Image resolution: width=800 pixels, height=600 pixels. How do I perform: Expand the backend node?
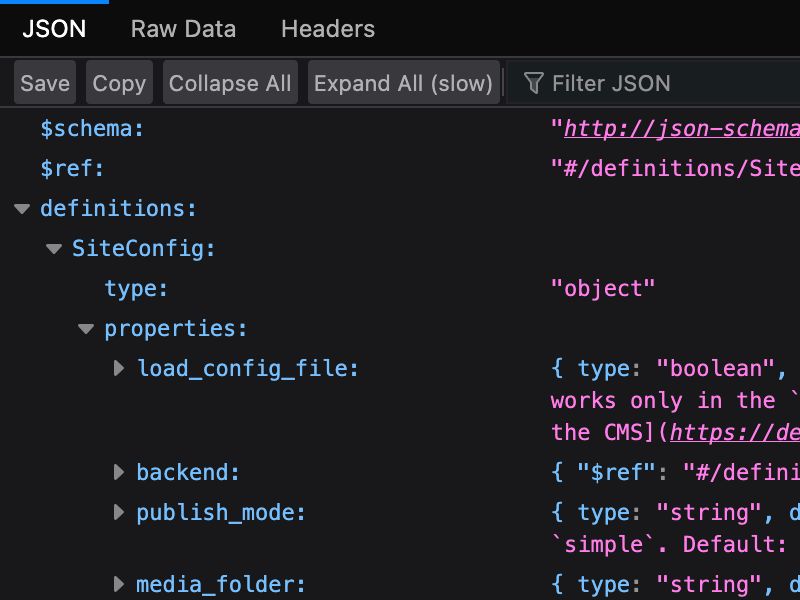coord(119,472)
